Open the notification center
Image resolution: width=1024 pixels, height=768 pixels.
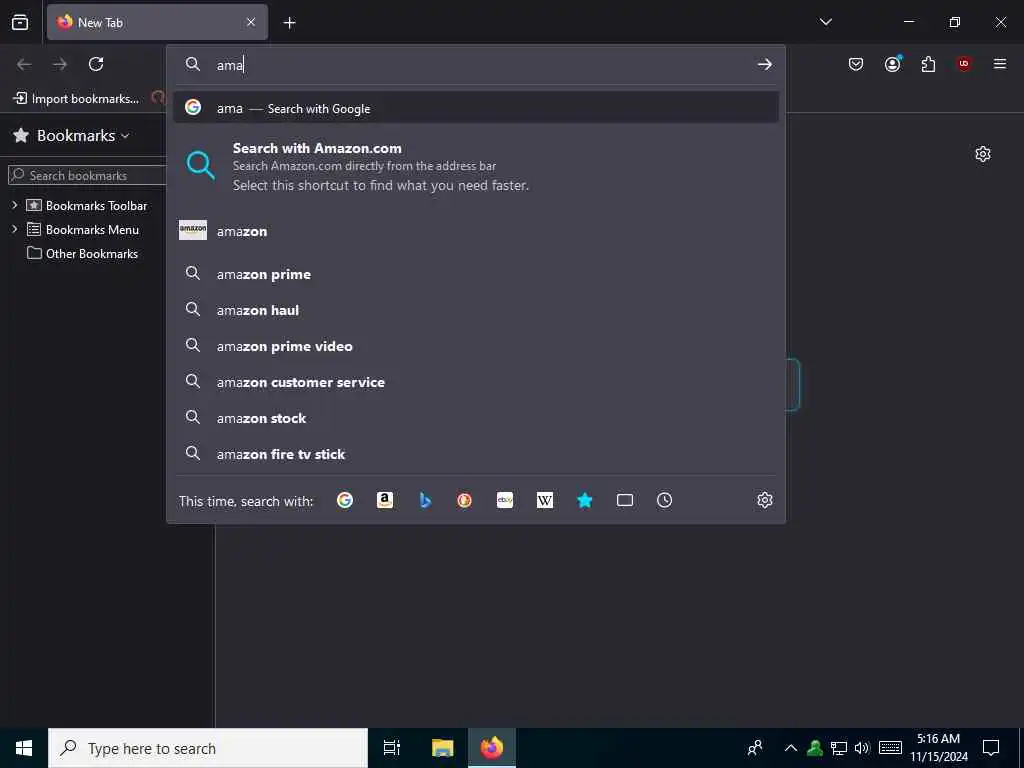point(991,748)
